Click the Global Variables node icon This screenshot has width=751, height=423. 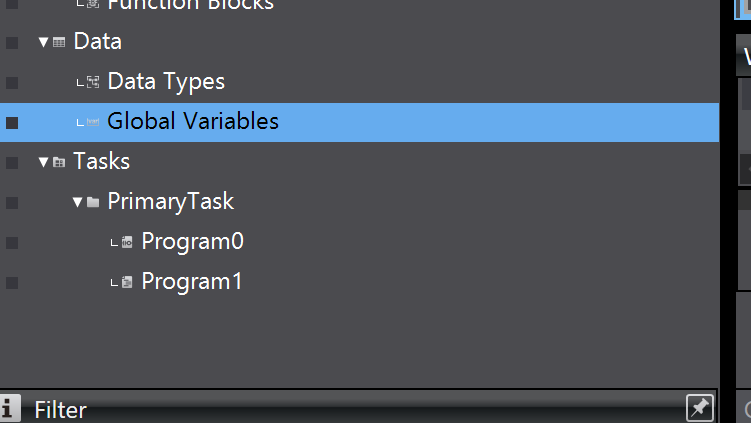point(93,122)
